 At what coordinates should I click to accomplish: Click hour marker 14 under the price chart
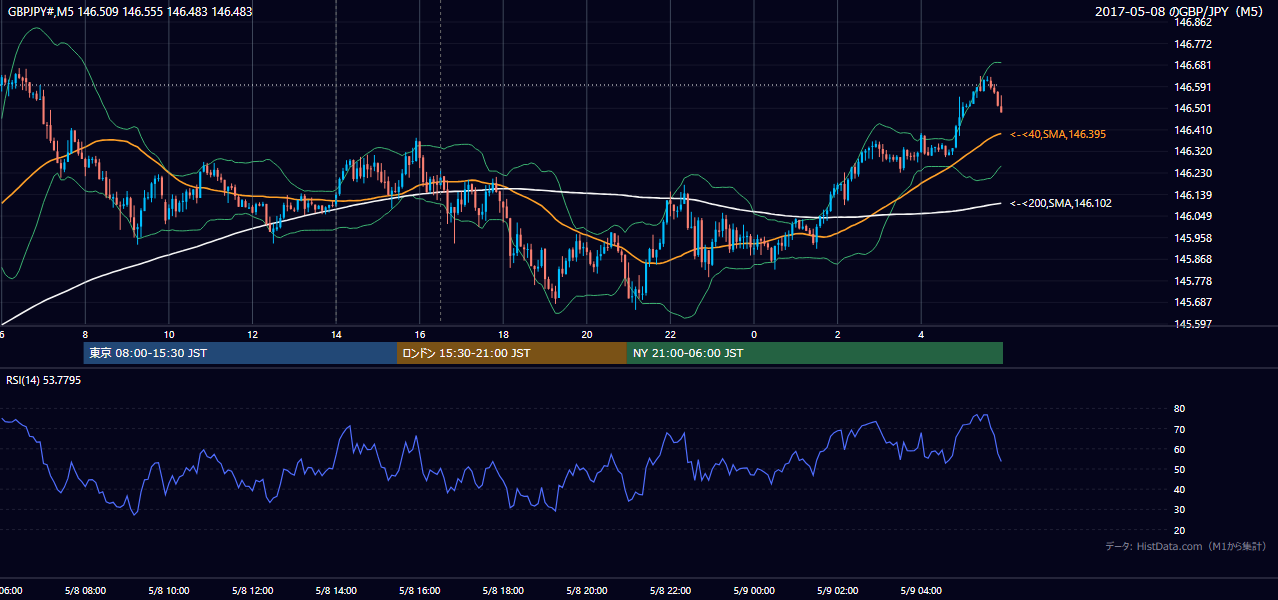pos(336,334)
